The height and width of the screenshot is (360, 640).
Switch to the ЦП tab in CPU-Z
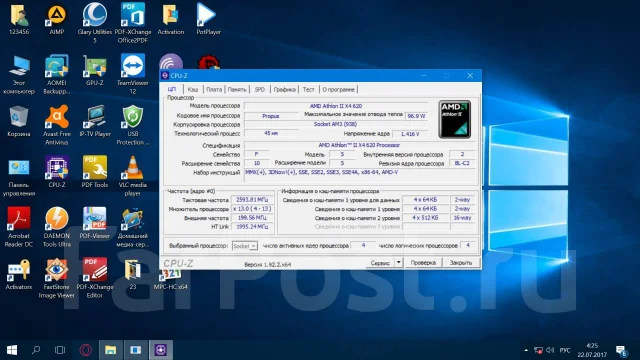pos(172,89)
